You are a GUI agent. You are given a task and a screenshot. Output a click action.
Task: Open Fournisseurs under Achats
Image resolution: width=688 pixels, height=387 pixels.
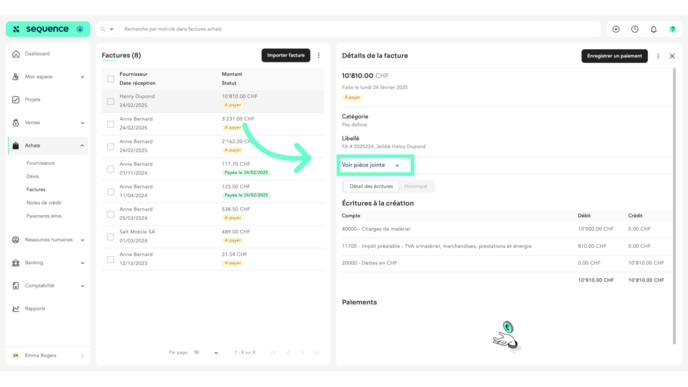point(40,163)
